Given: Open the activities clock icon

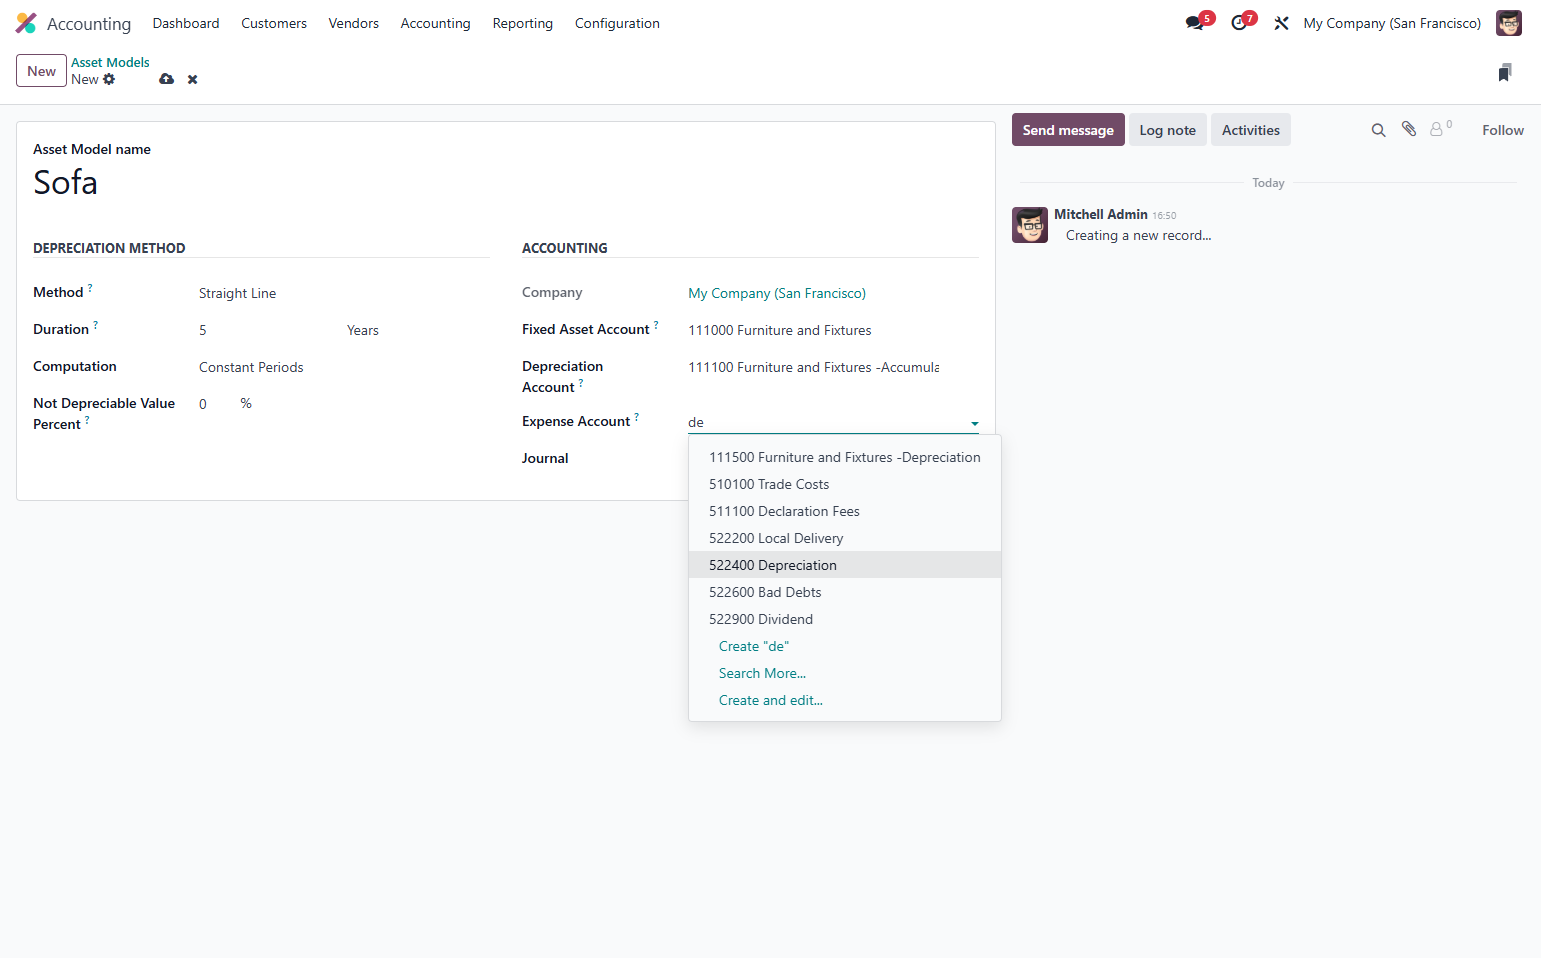Looking at the screenshot, I should pos(1240,23).
